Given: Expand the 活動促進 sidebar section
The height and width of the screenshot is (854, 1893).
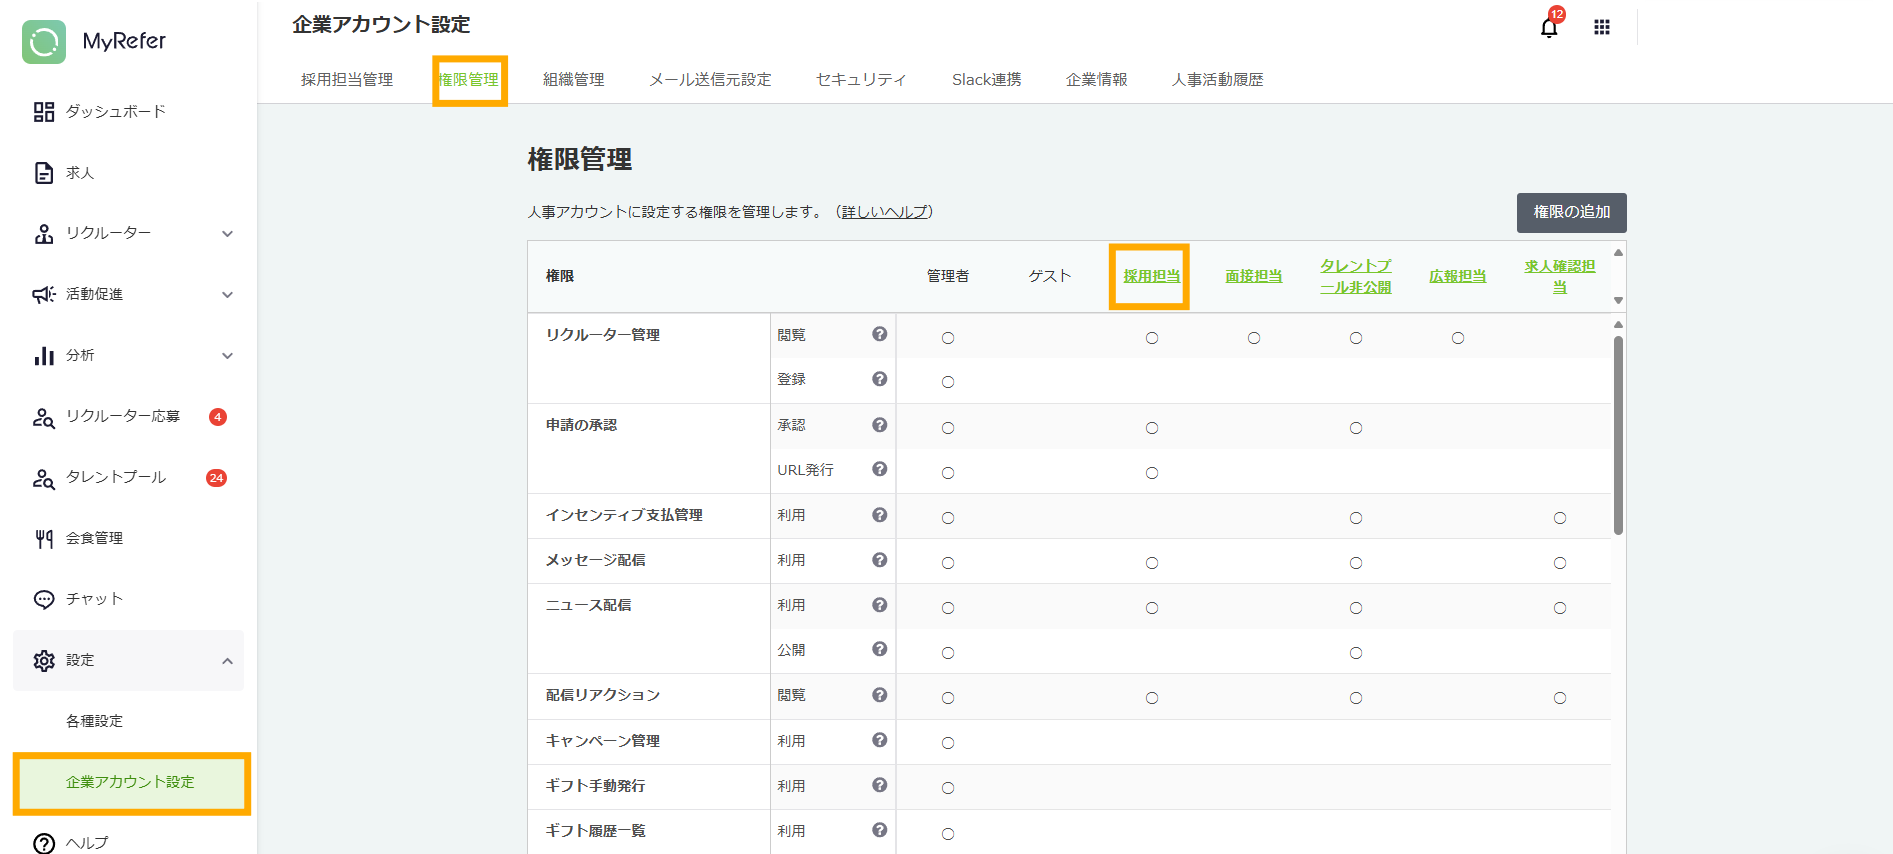Looking at the screenshot, I should [227, 295].
